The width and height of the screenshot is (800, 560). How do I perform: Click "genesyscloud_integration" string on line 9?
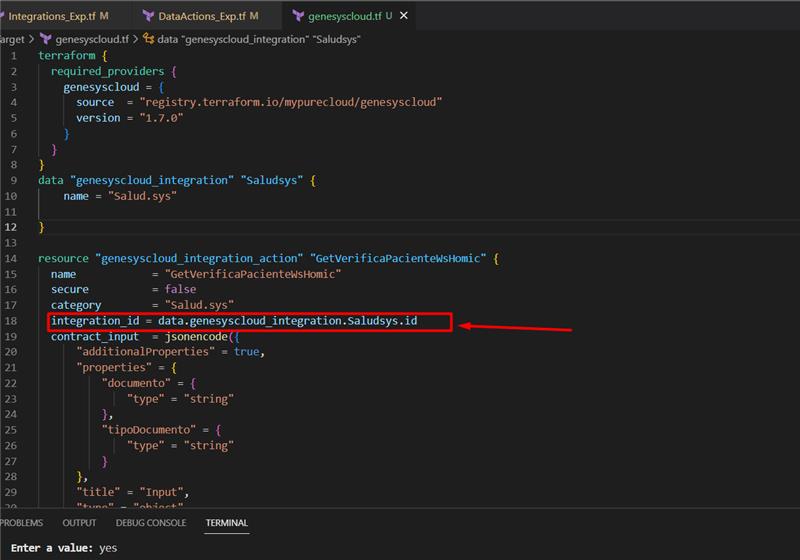pyautogui.click(x=152, y=181)
